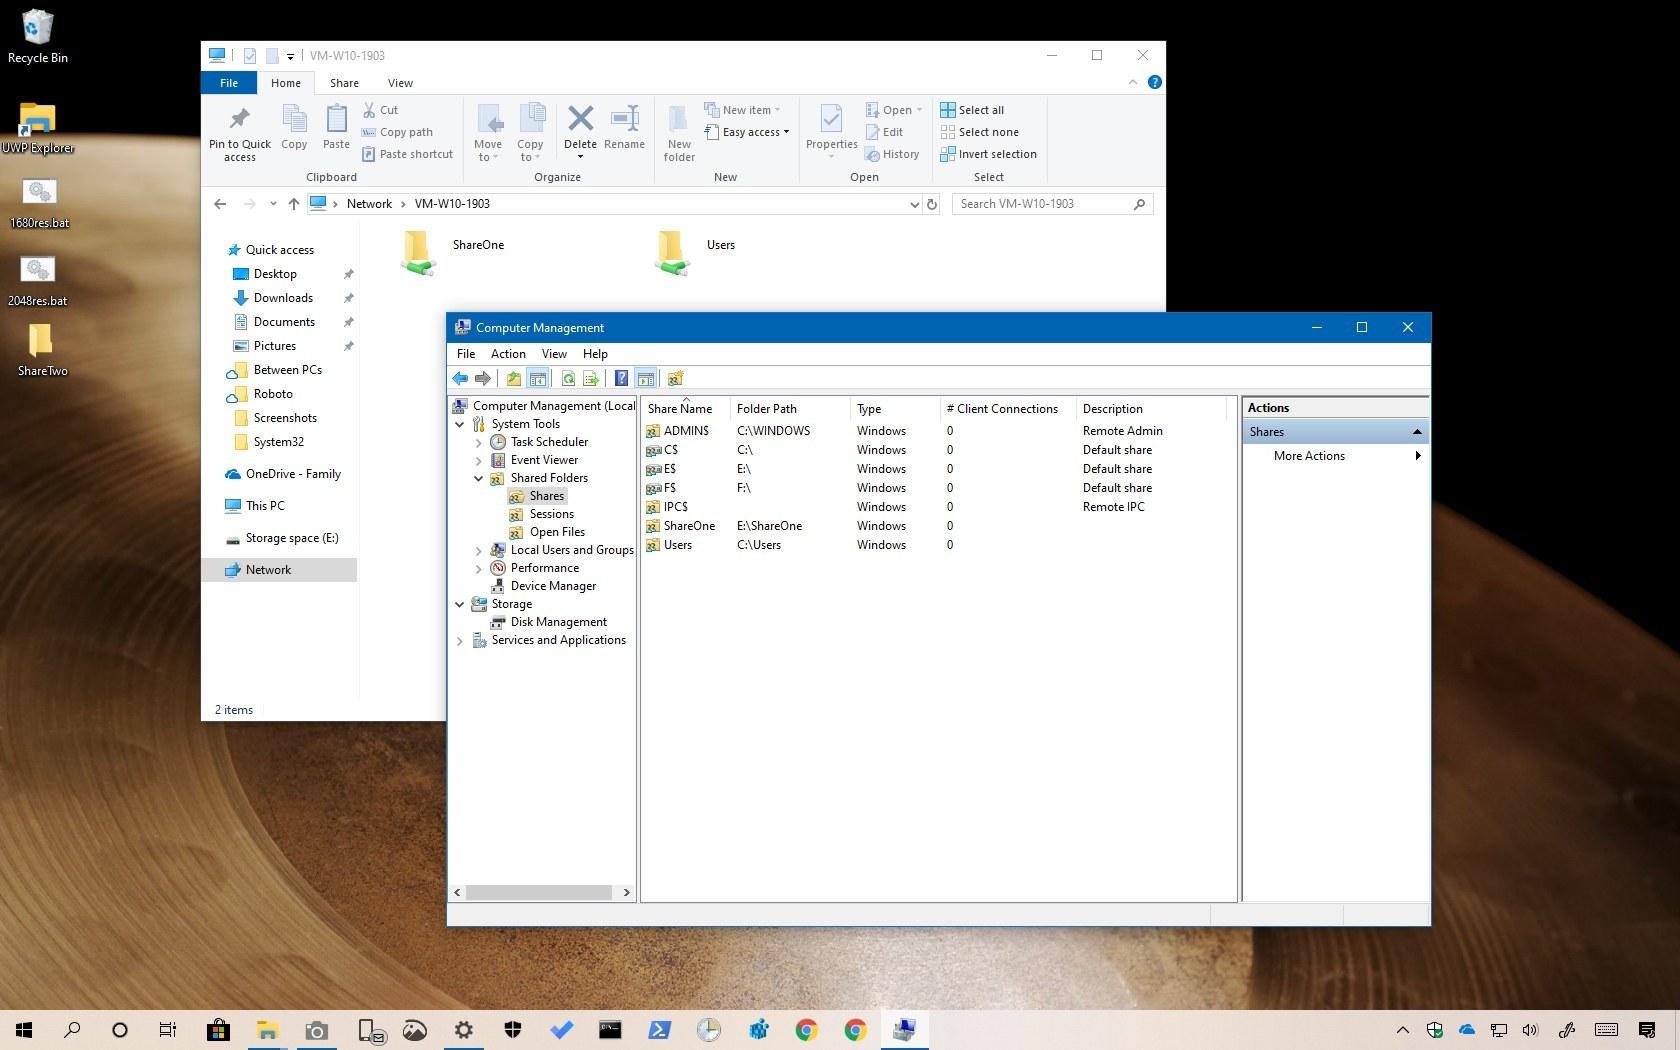This screenshot has width=1680, height=1050.
Task: Select Open Files in the console tree
Action: (x=547, y=532)
